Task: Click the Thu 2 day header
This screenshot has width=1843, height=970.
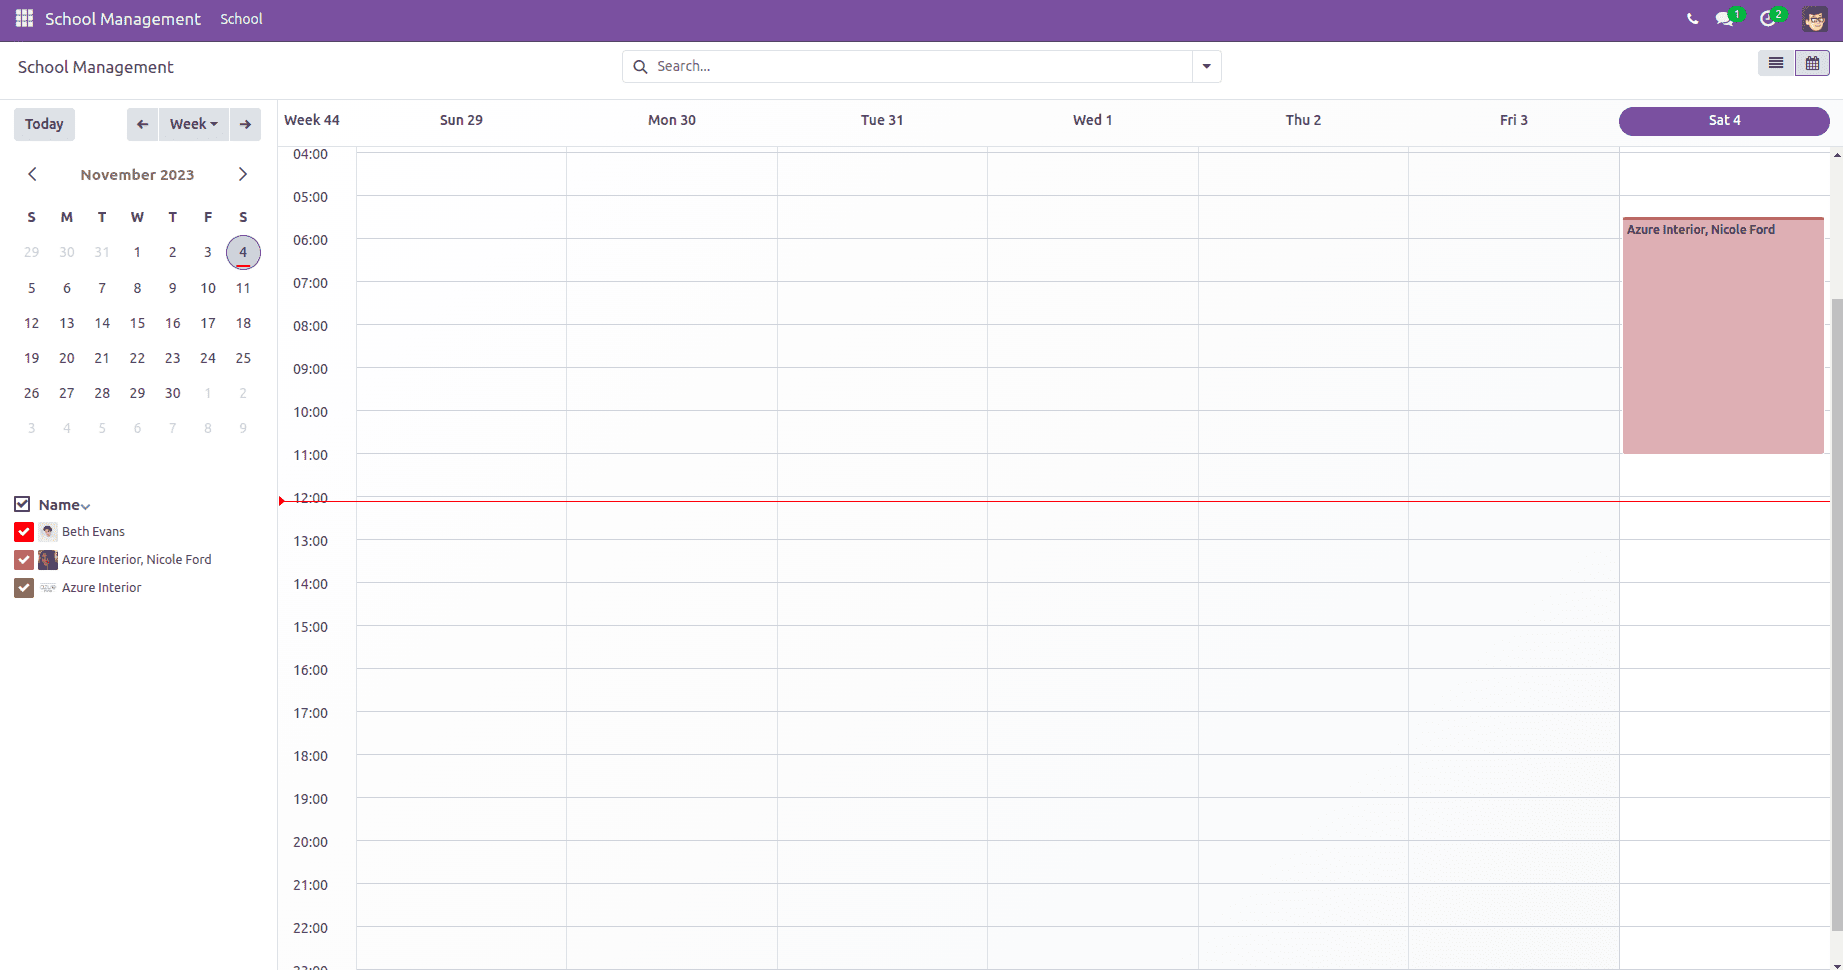Action: pyautogui.click(x=1303, y=120)
